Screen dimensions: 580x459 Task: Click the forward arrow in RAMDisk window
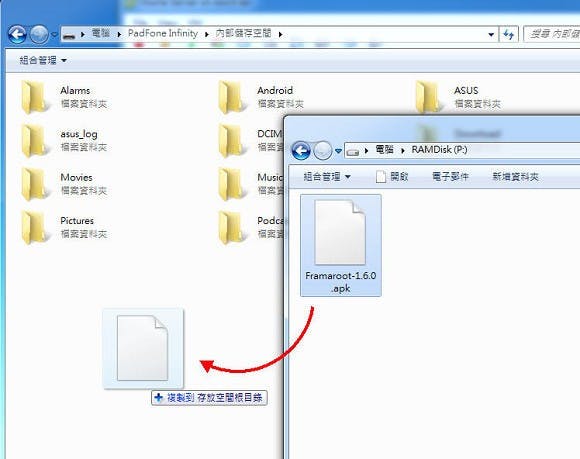[x=323, y=151]
